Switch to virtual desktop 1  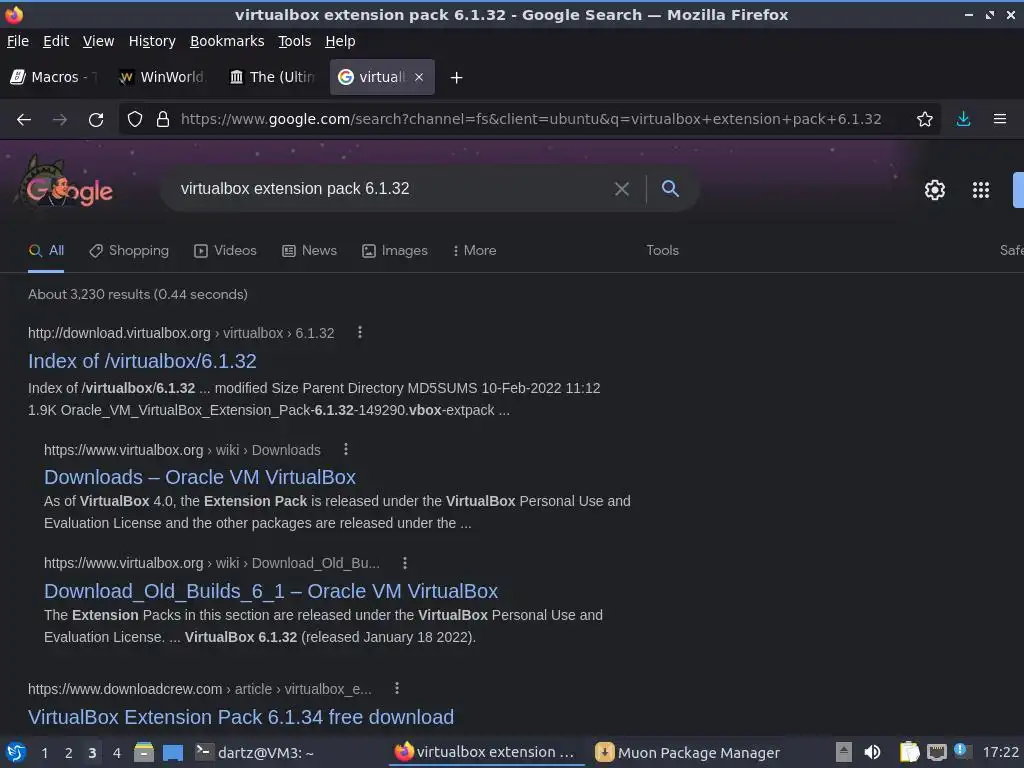[44, 753]
